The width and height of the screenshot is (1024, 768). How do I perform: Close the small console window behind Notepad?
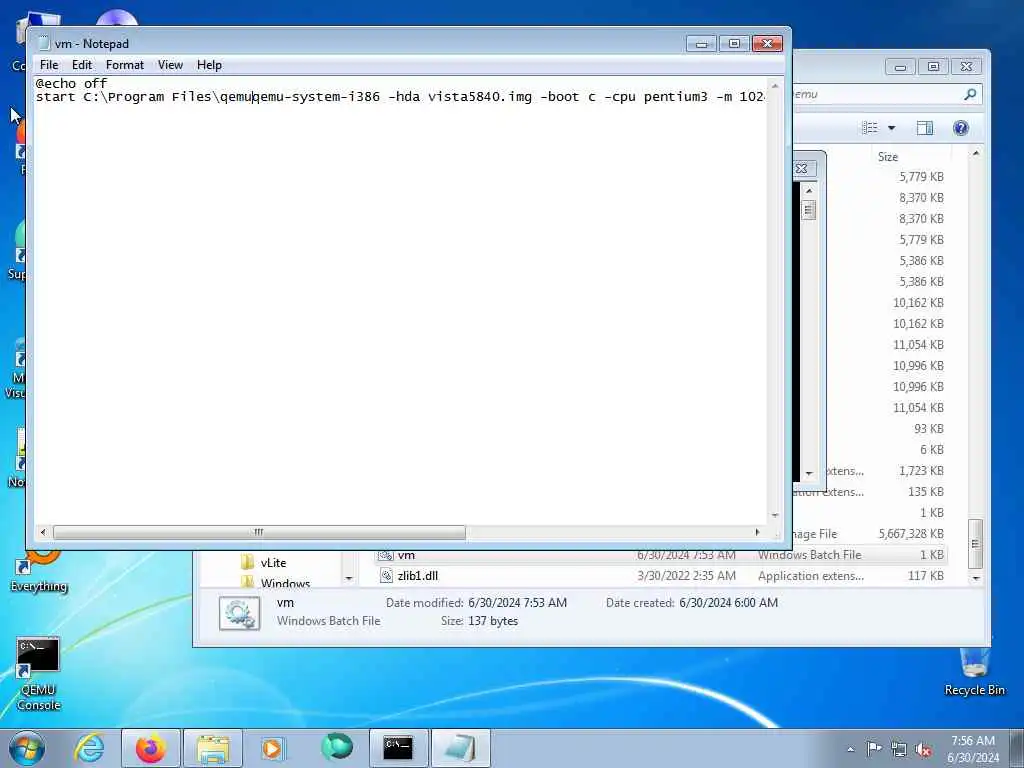coord(803,168)
